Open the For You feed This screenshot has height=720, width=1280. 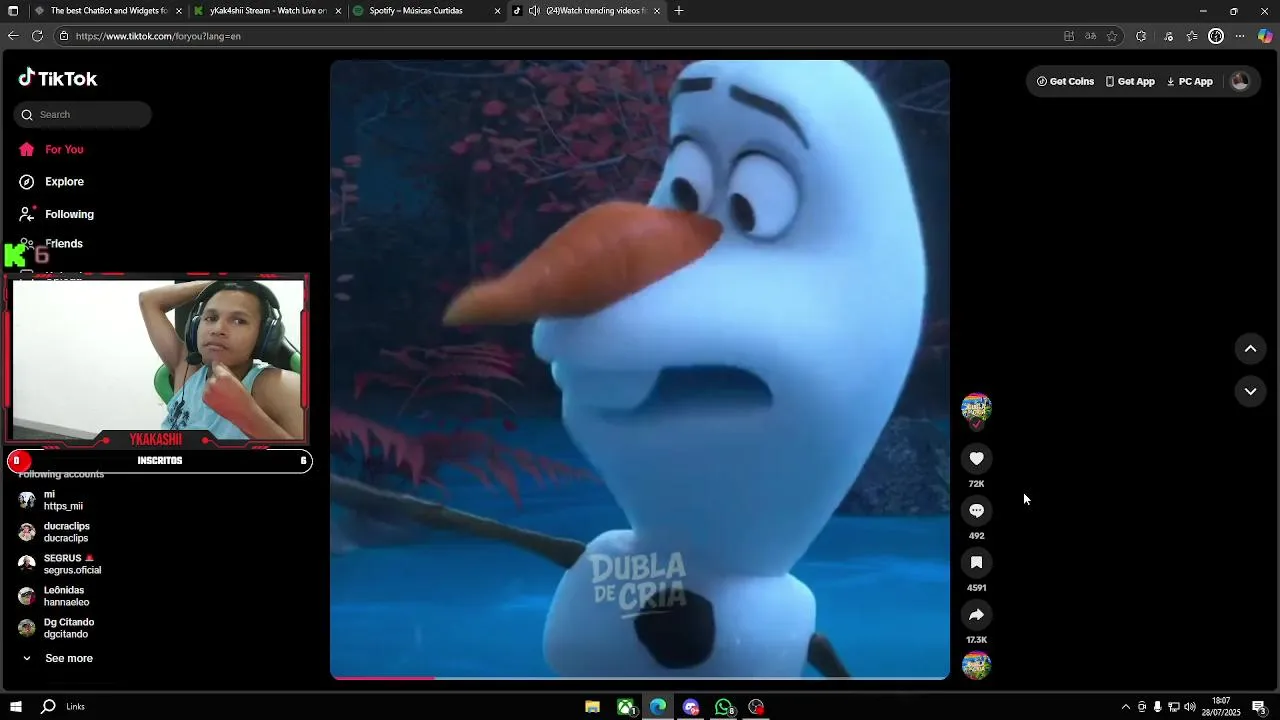tap(51, 150)
